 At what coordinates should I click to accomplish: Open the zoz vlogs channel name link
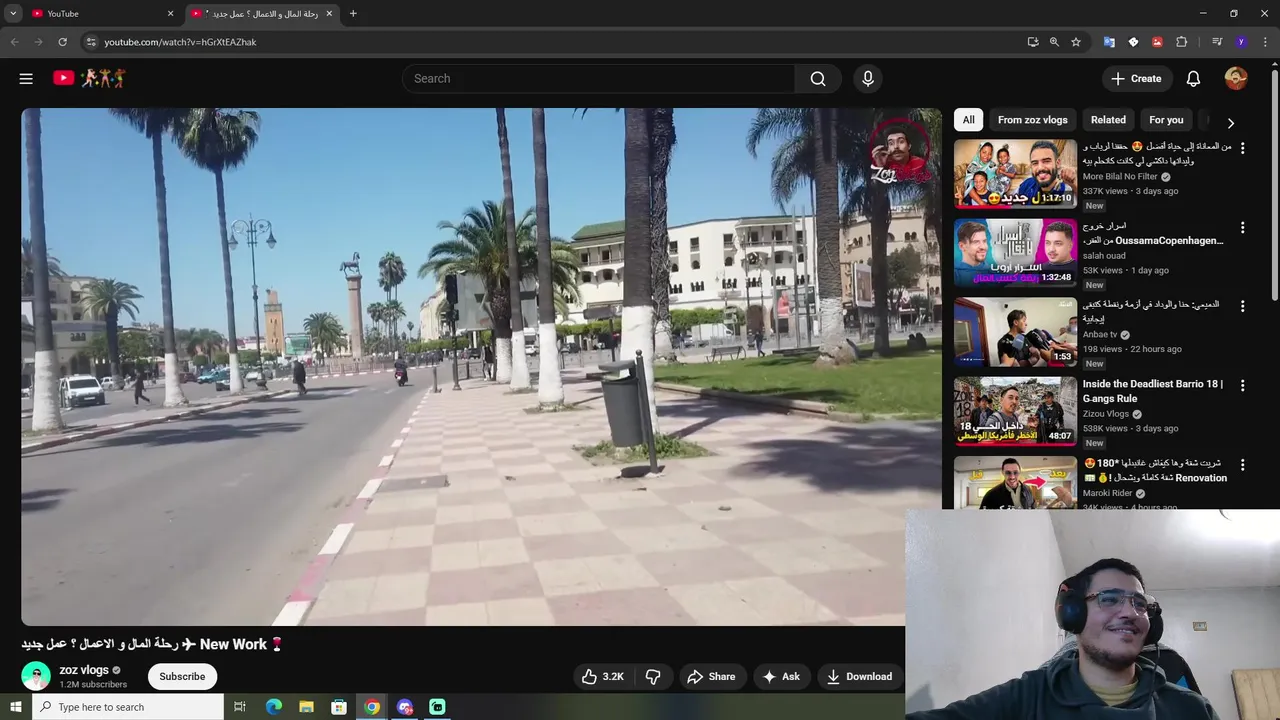(84, 670)
